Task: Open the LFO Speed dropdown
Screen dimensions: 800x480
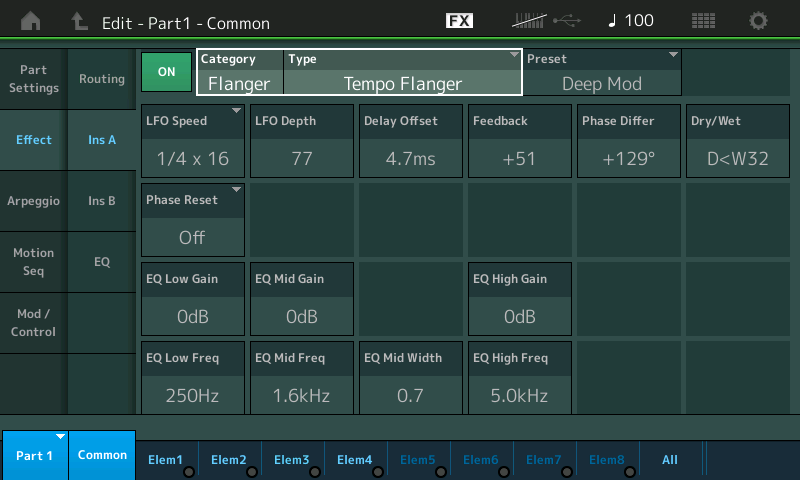Action: [193, 141]
